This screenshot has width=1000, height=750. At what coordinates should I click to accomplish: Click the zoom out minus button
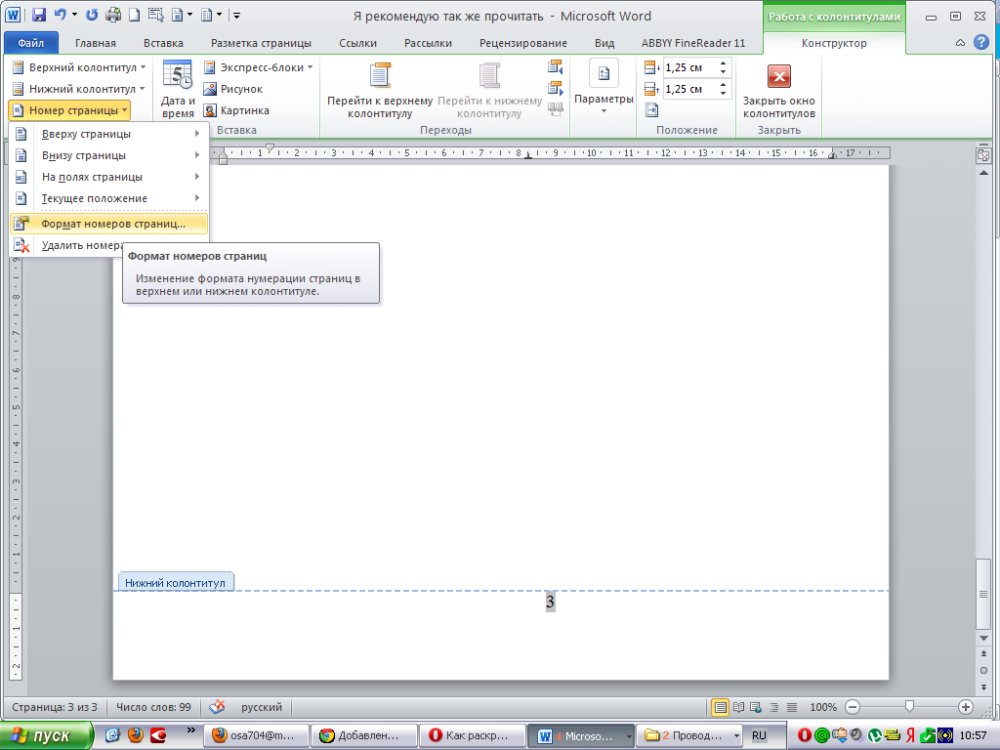(x=853, y=707)
